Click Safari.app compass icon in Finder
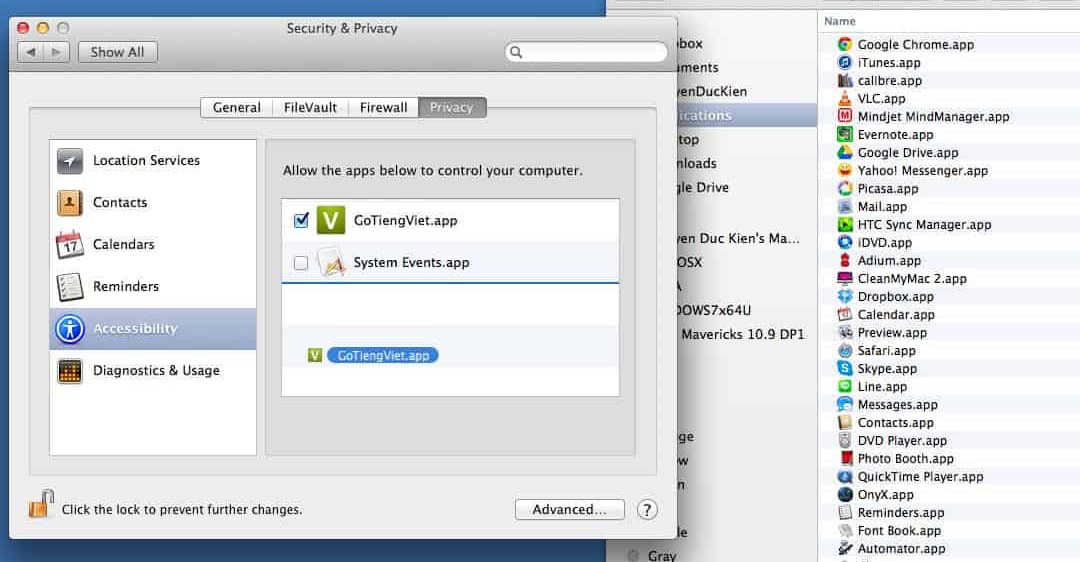Viewport: 1080px width, 562px height. pos(844,351)
